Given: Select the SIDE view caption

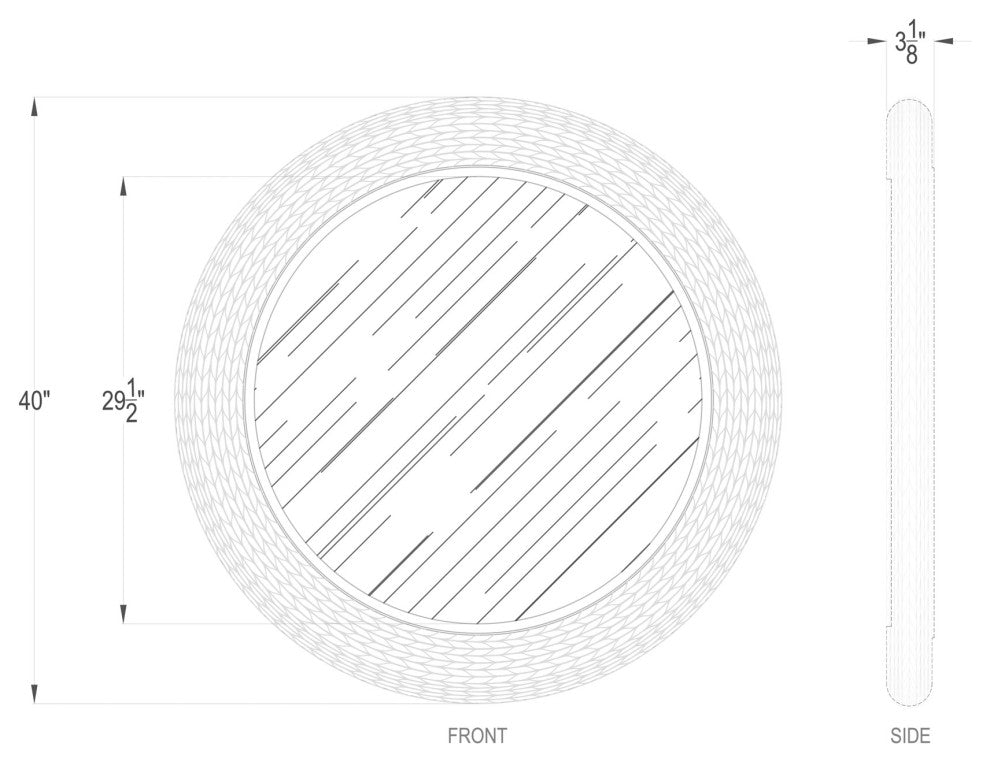Looking at the screenshot, I should 910,737.
